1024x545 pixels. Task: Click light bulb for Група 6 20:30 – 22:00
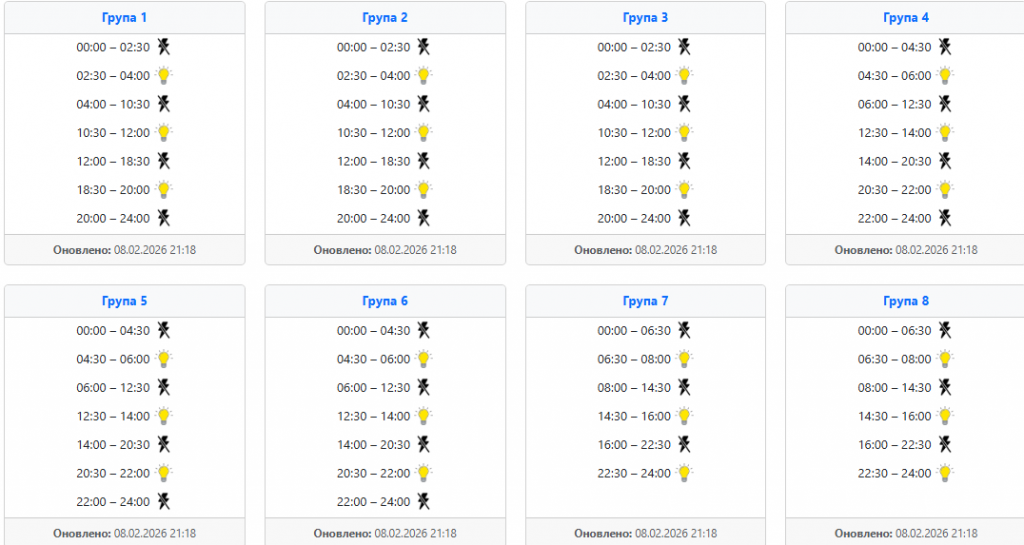(424, 472)
